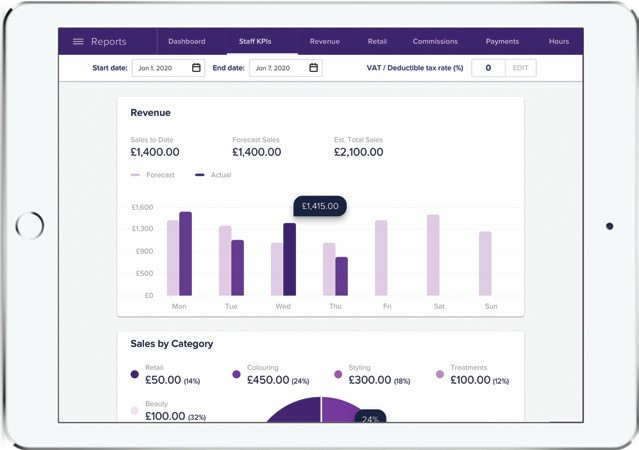Click Thursday's forecast revenue bar
639x450 pixels.
329,269
